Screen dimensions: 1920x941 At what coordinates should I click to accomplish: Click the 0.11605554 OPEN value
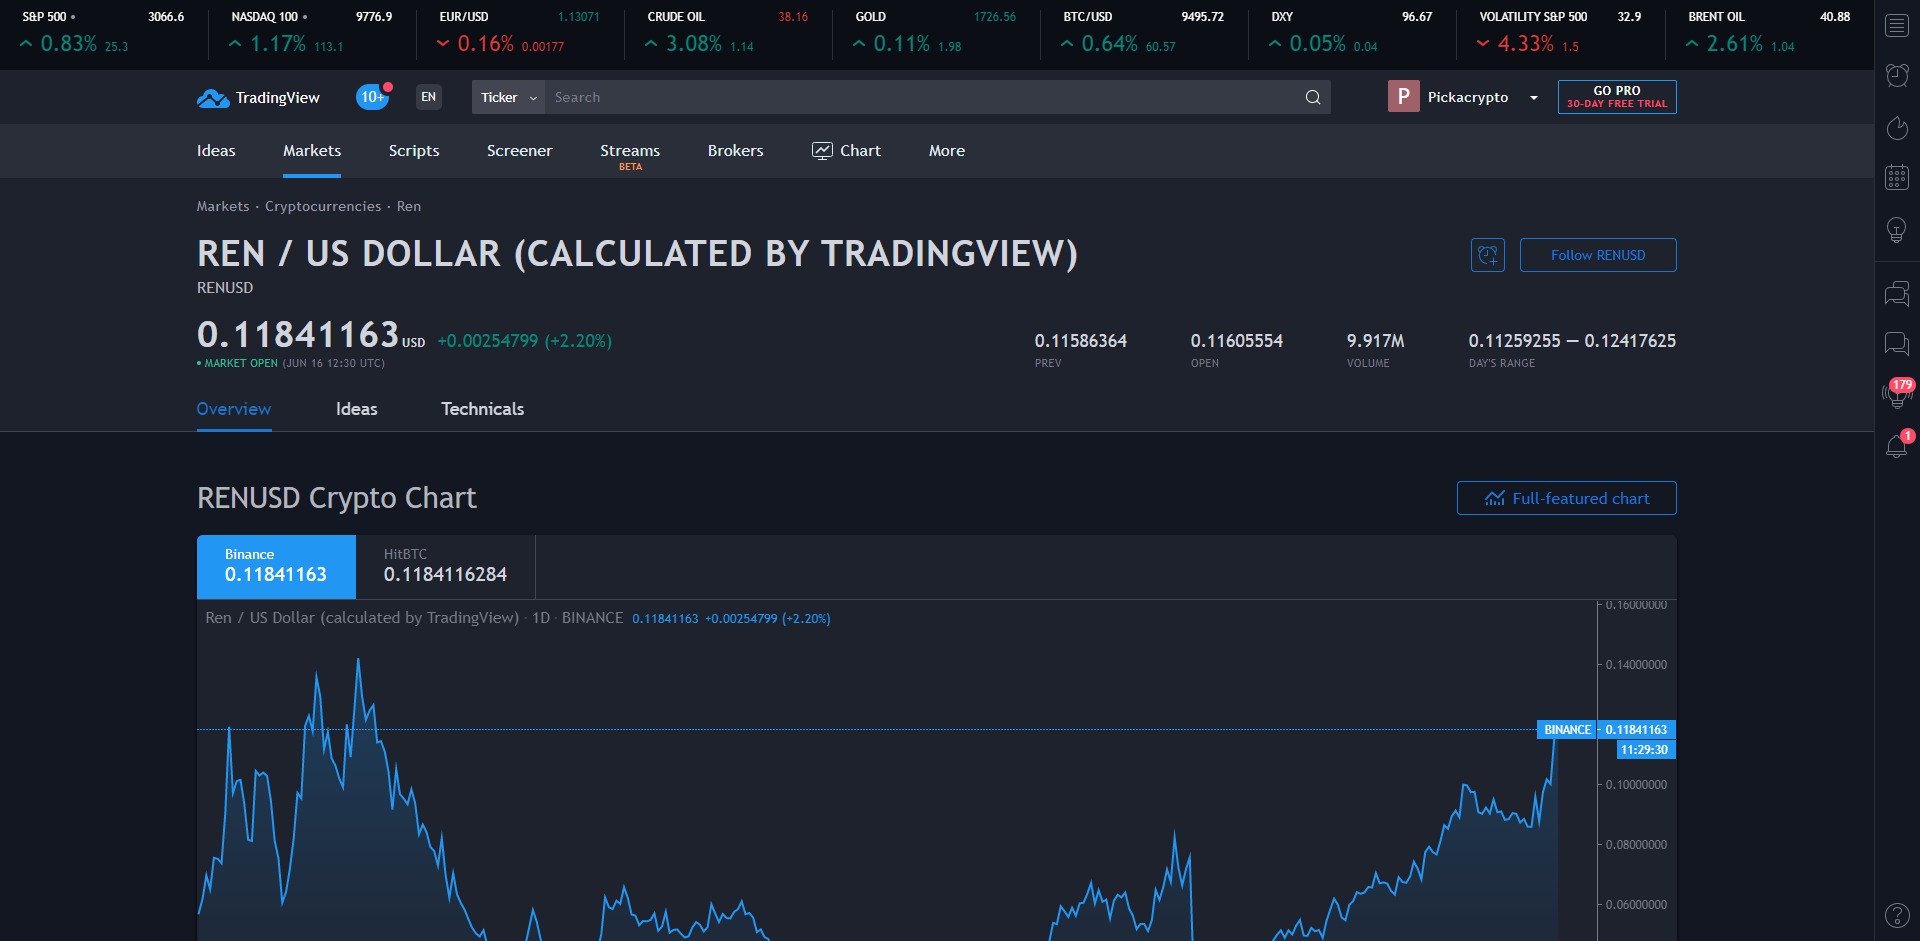coord(1237,341)
